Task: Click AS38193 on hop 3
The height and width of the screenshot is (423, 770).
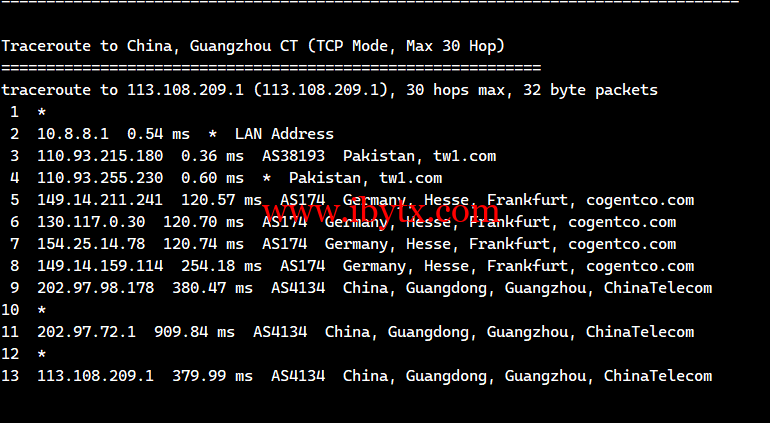Action: click(293, 156)
